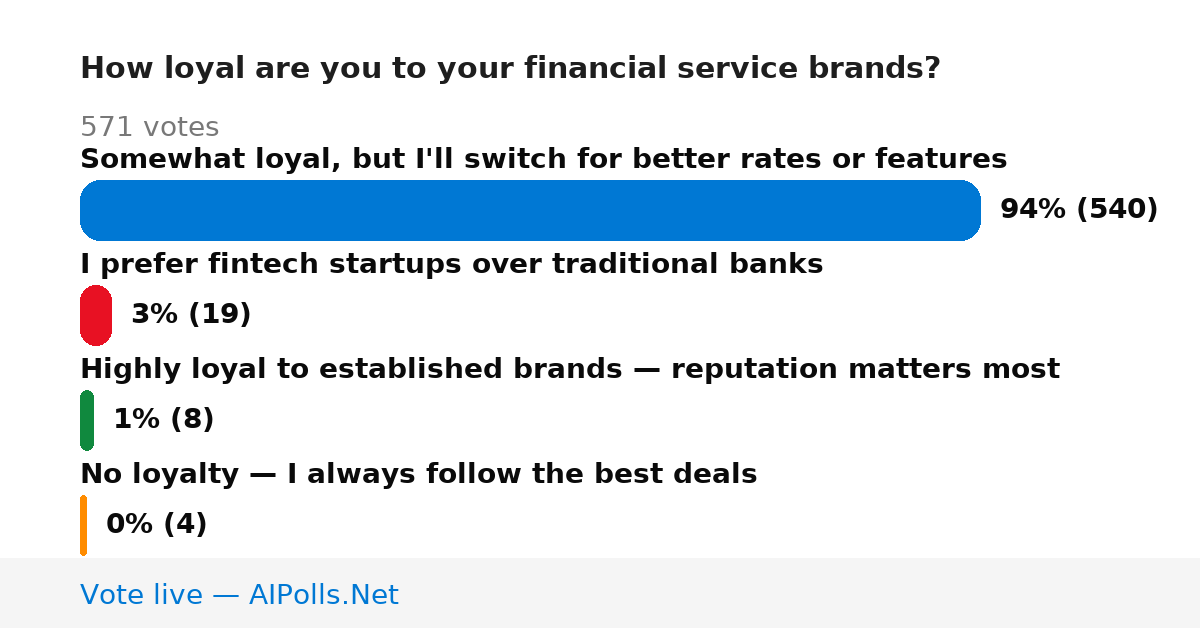Click the 3% (19) result label
The height and width of the screenshot is (628, 1200).
click(191, 315)
